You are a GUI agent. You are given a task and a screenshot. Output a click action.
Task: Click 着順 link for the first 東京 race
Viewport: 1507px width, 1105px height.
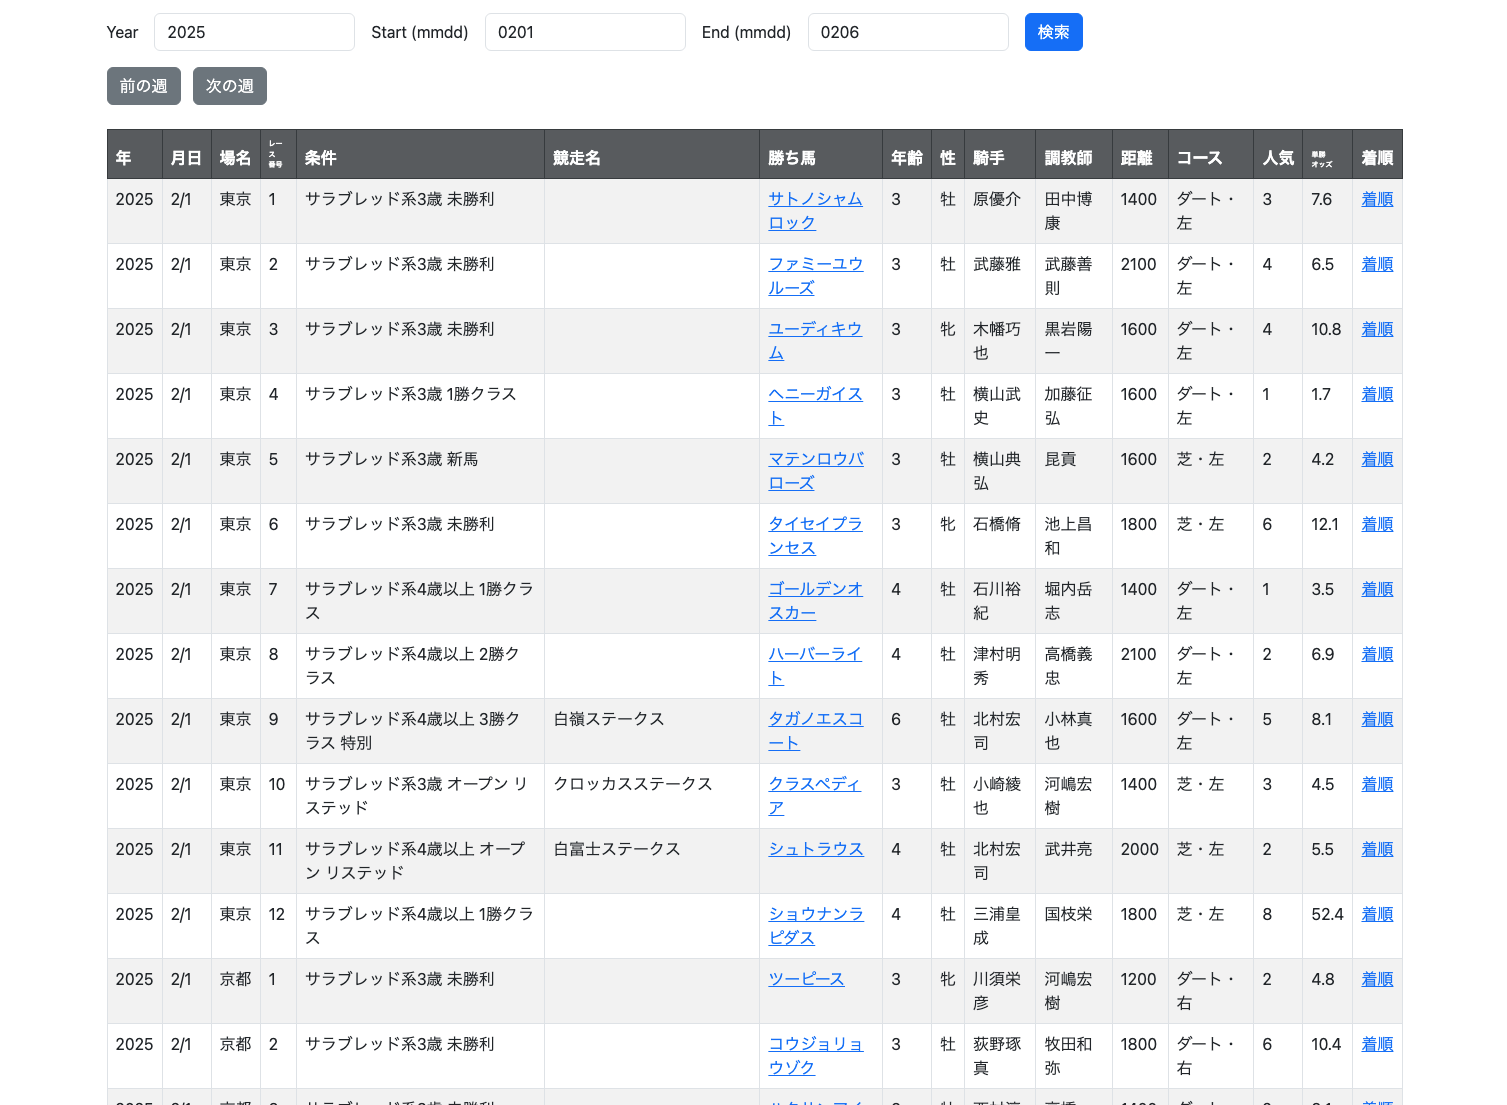point(1376,198)
